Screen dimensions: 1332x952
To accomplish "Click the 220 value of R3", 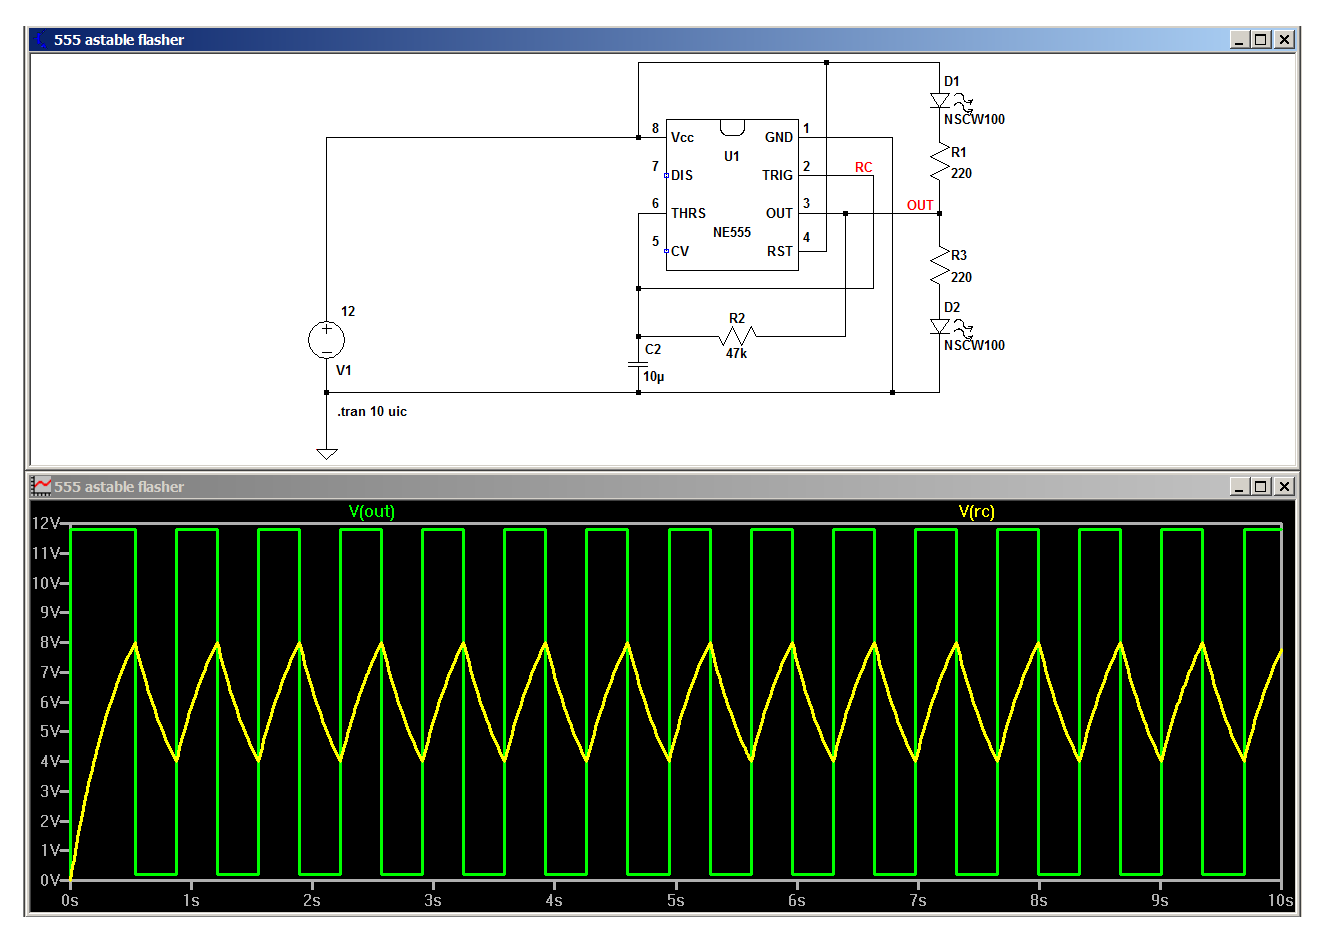I will [x=961, y=277].
